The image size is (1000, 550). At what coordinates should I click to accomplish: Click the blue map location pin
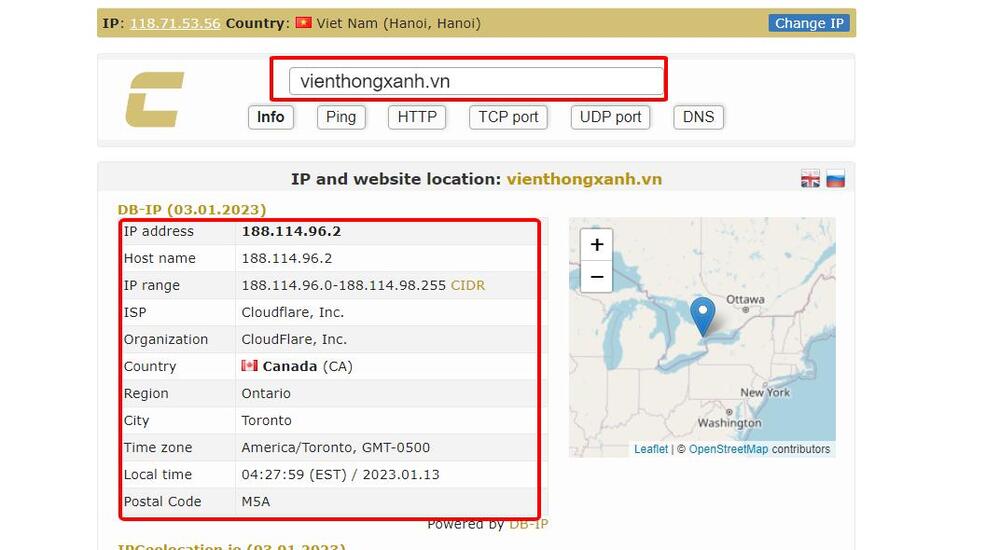coord(703,316)
